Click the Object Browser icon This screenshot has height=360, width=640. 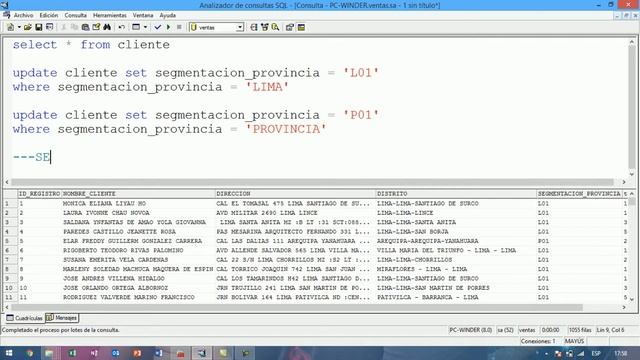[x=264, y=27]
